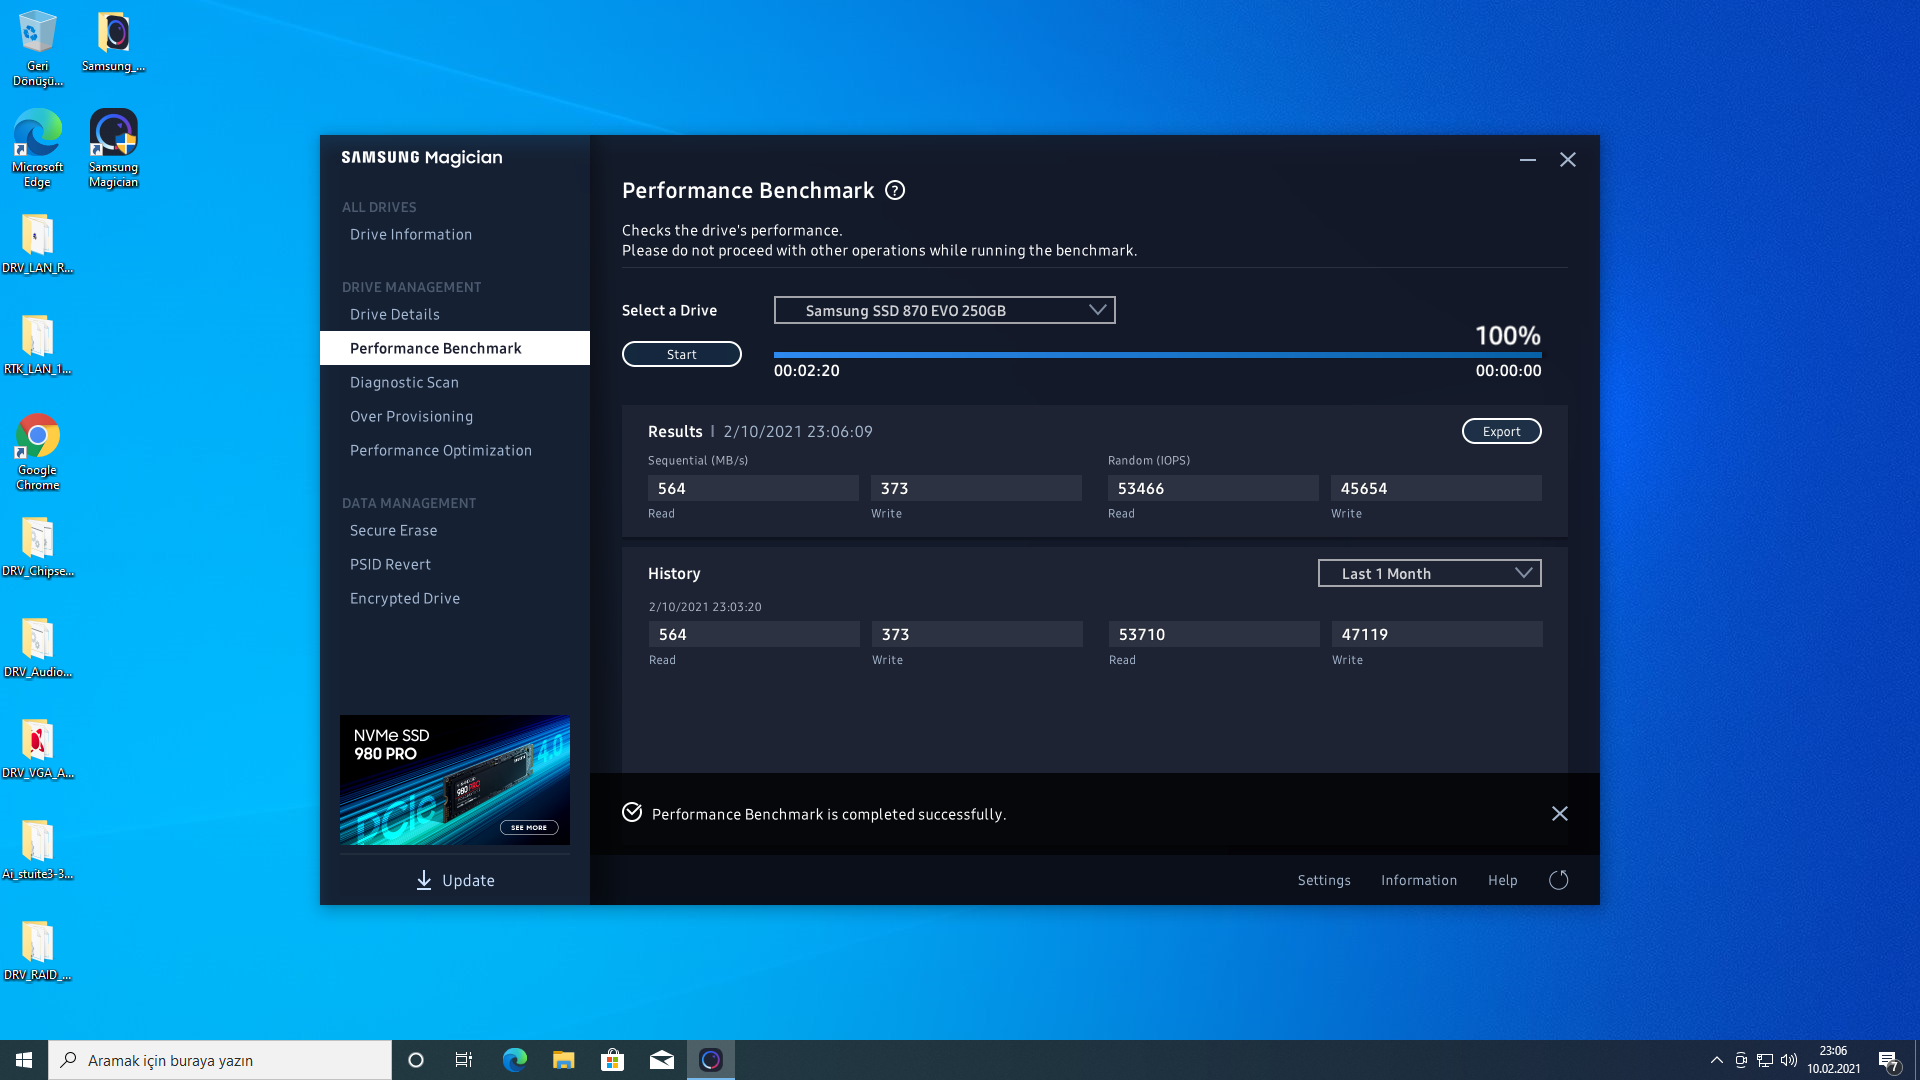Open Encrypted Drive
This screenshot has width=1920, height=1080.
click(x=405, y=598)
